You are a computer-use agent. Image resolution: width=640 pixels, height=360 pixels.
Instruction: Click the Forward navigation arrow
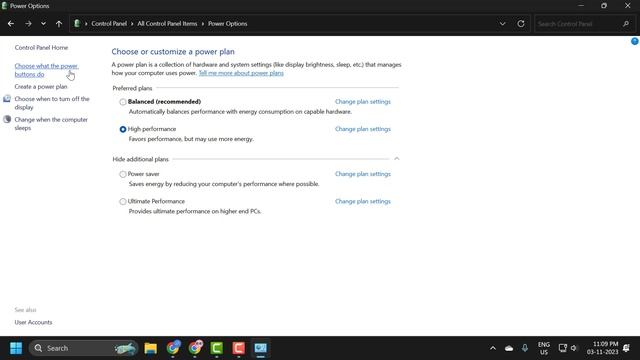[28, 24]
